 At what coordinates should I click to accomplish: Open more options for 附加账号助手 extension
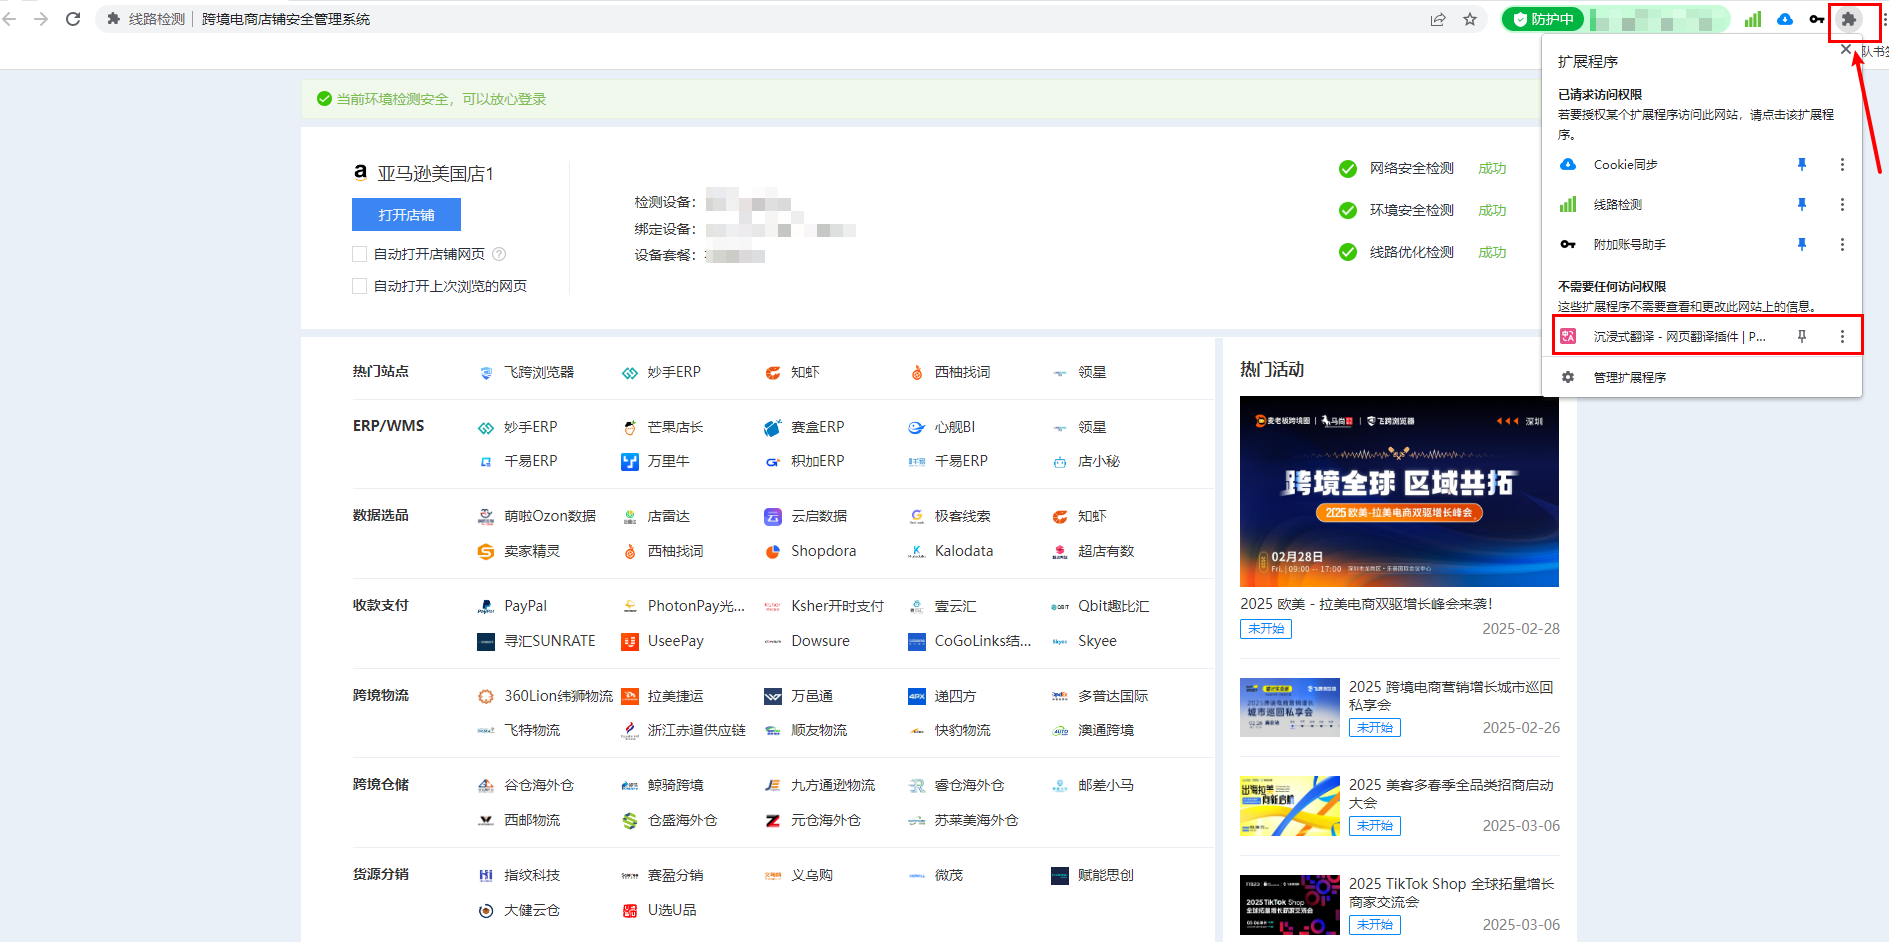coord(1842,244)
